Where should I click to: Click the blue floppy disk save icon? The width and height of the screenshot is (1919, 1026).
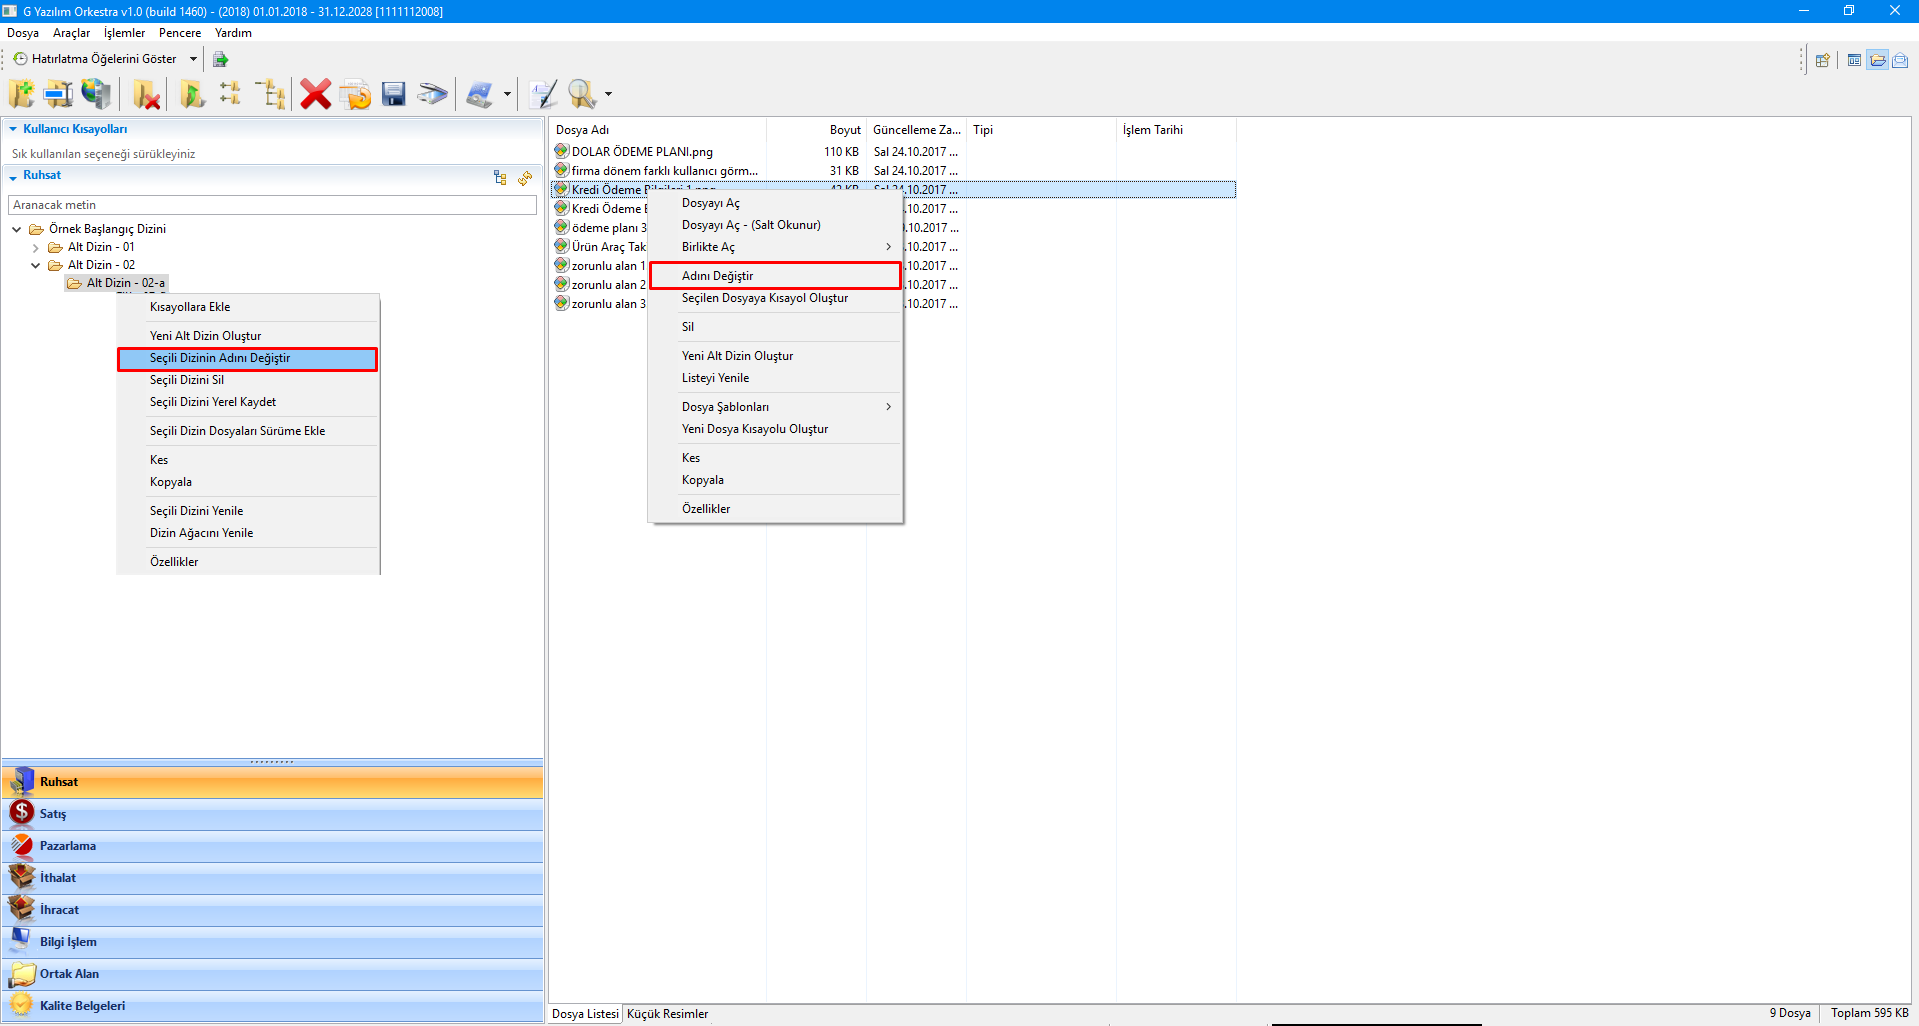point(394,94)
